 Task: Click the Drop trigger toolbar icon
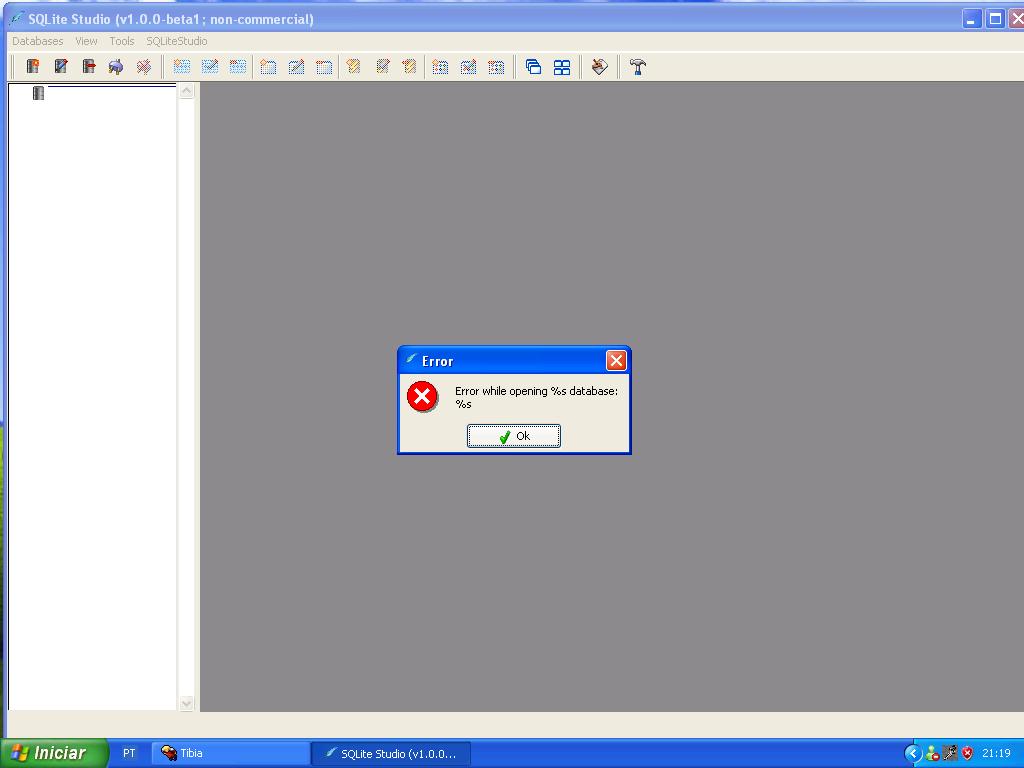pyautogui.click(x=409, y=66)
